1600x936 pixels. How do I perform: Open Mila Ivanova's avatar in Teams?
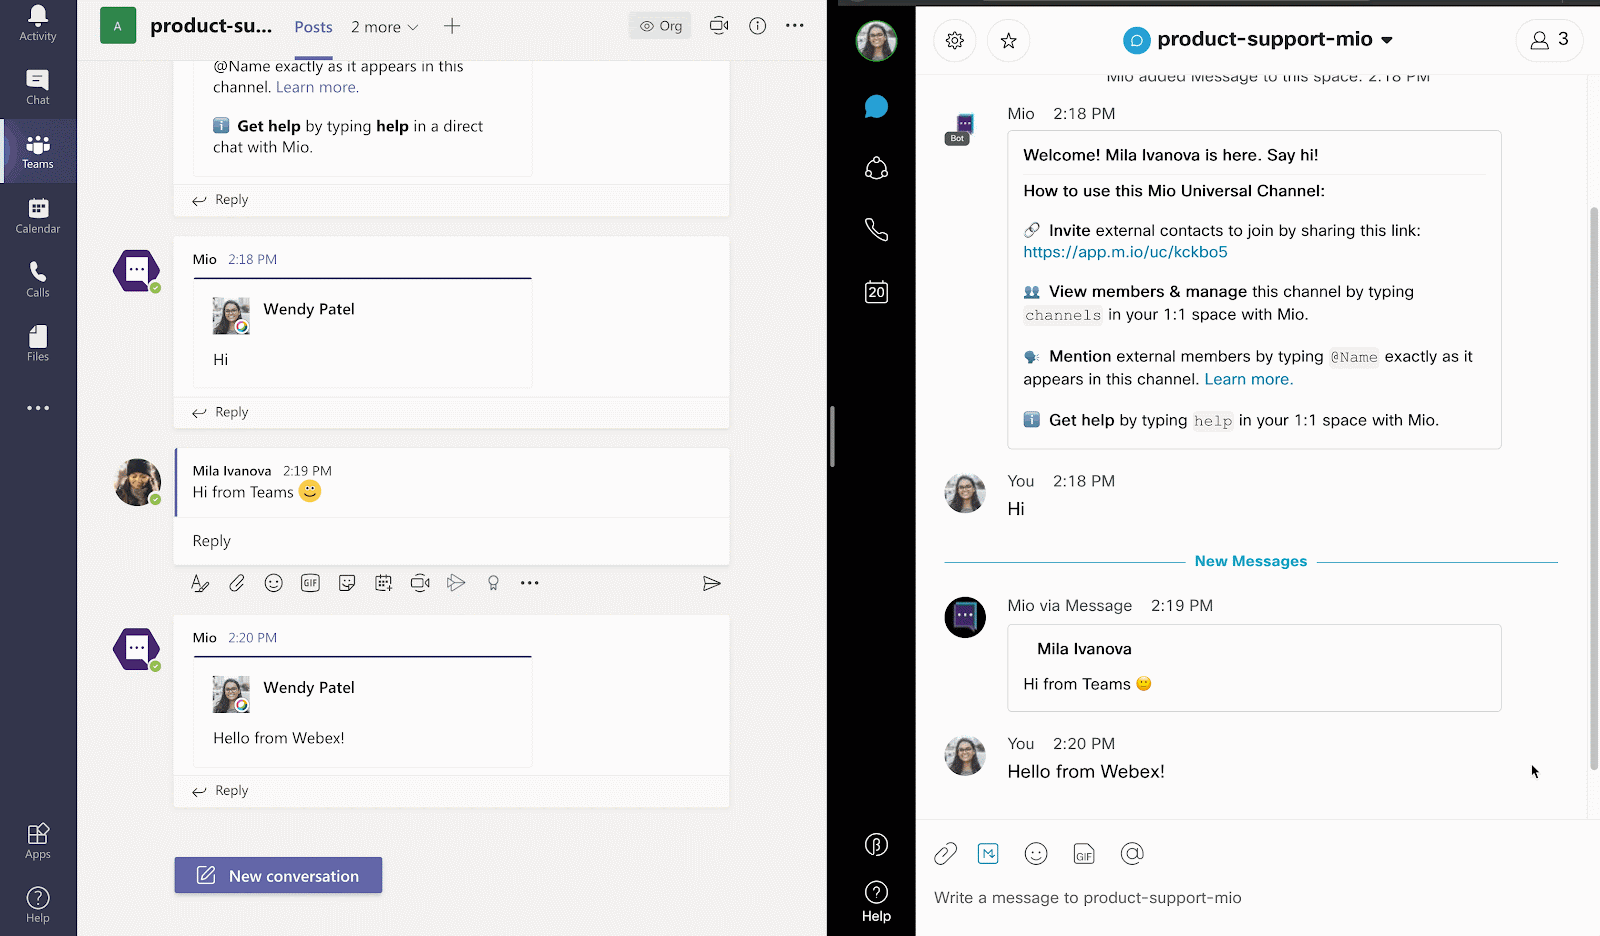138,482
